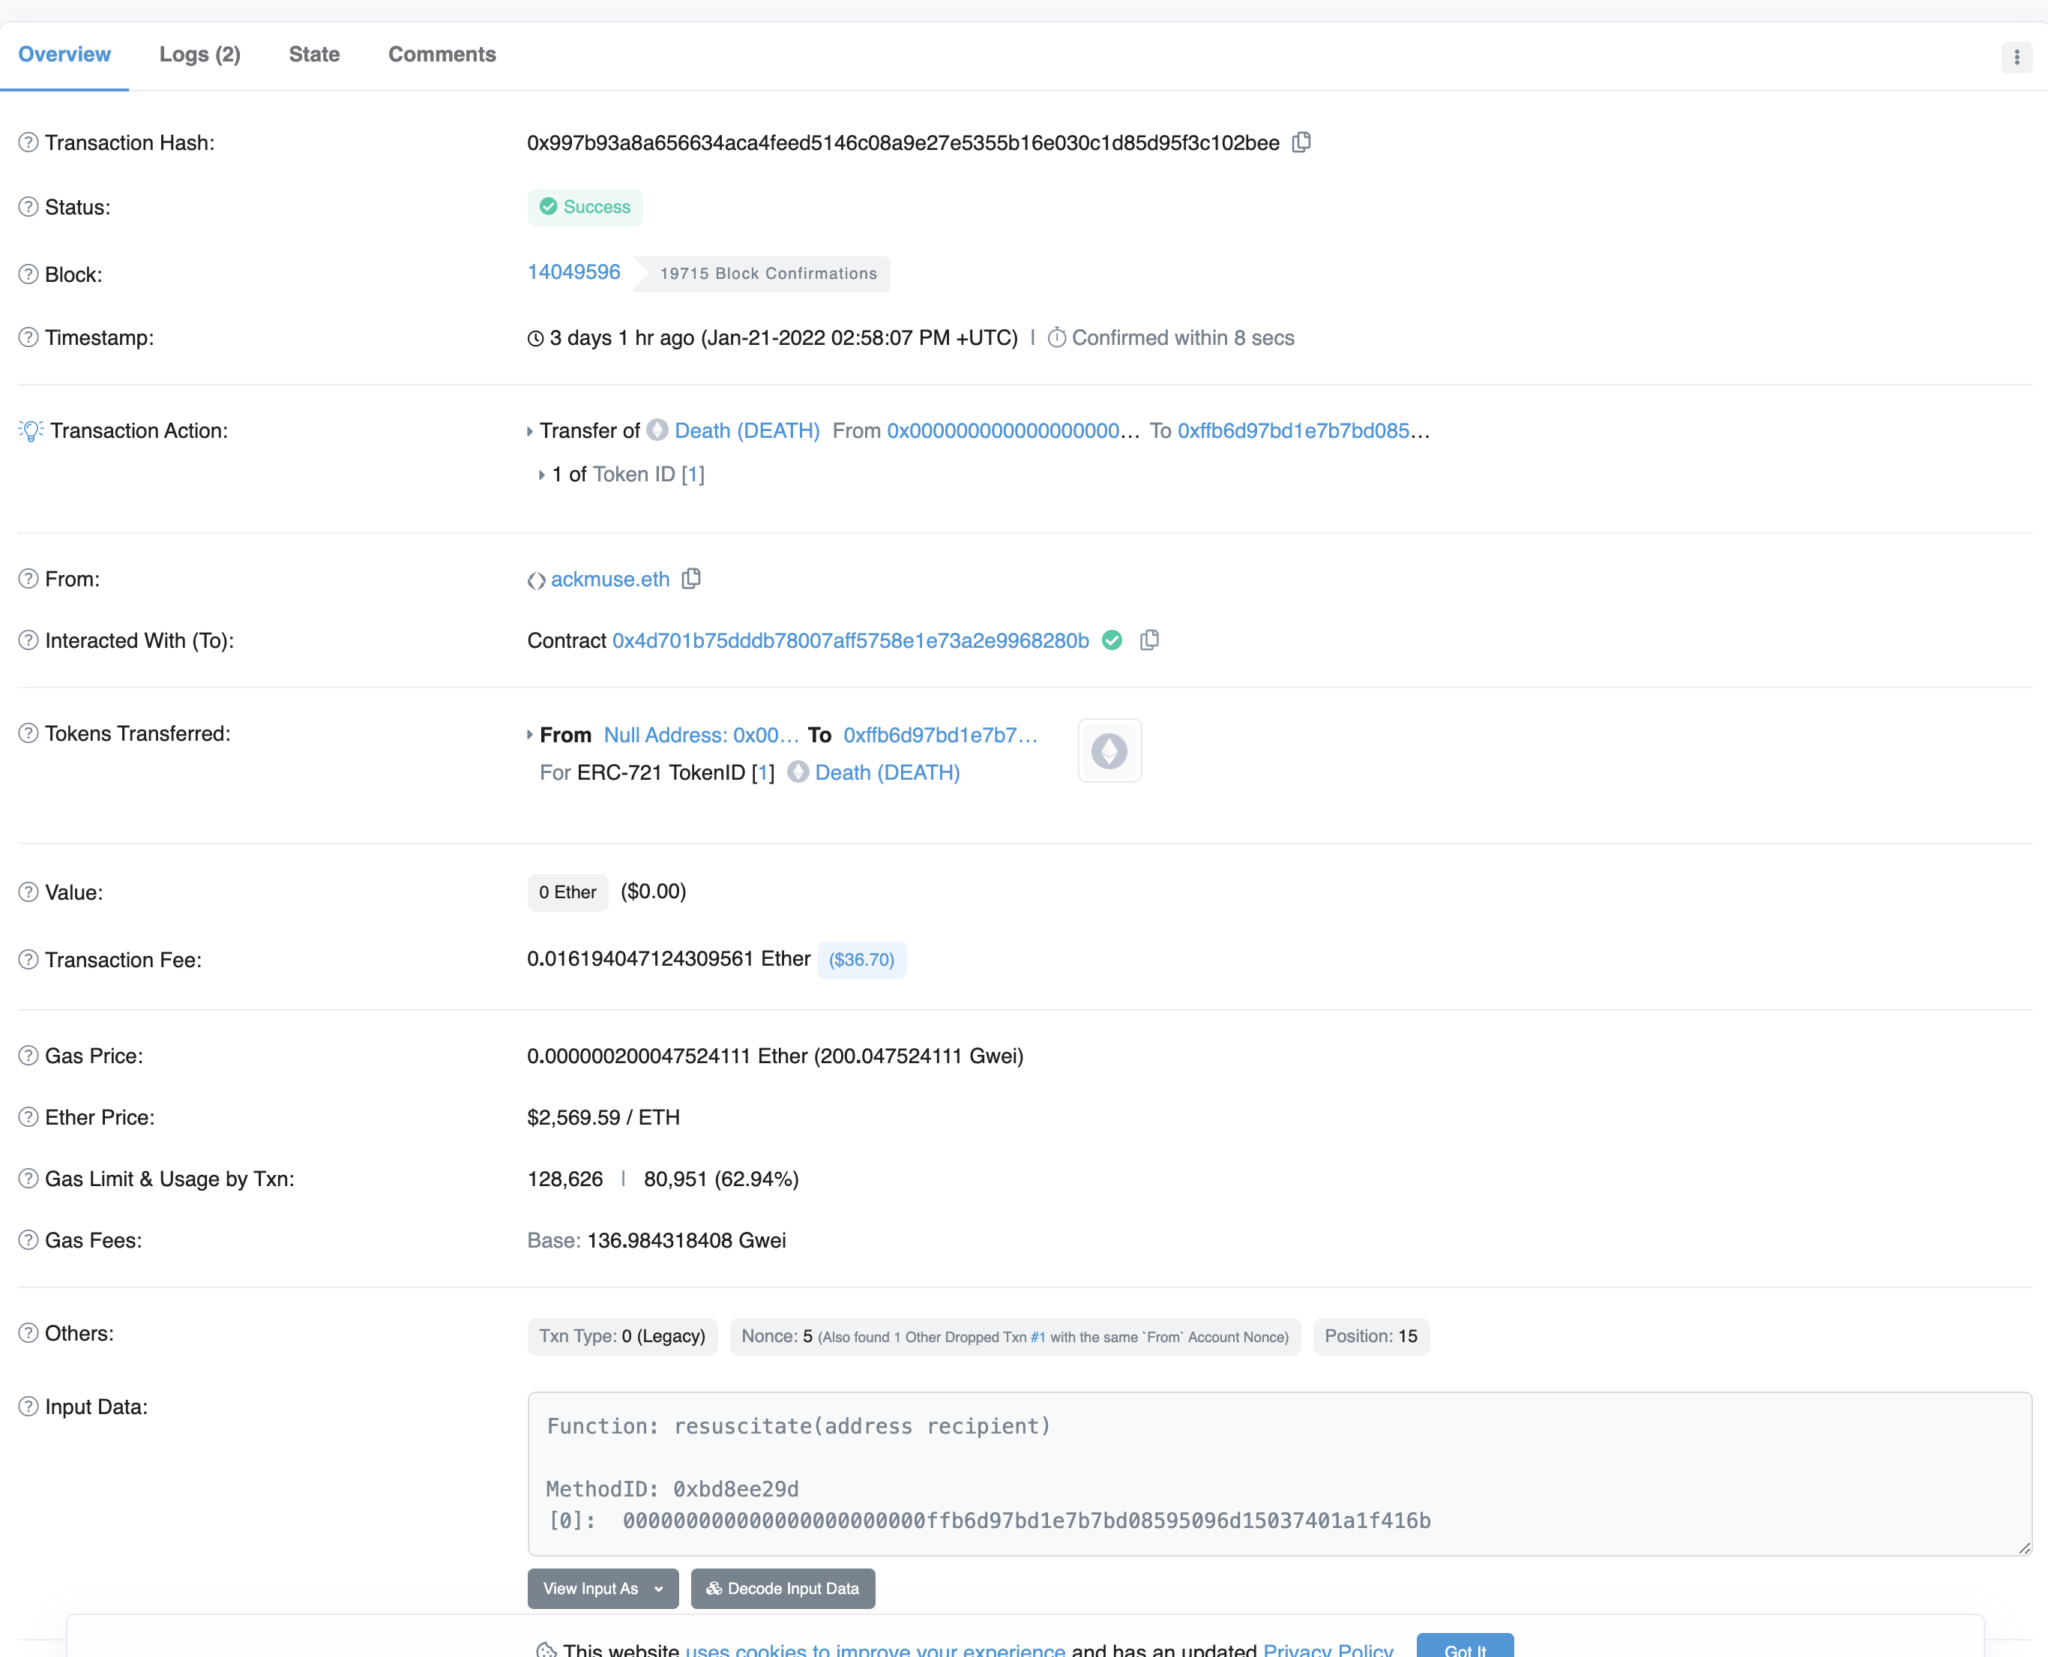The height and width of the screenshot is (1657, 2048).
Task: Click the lightbulb Transaction Action icon
Action: (31, 431)
